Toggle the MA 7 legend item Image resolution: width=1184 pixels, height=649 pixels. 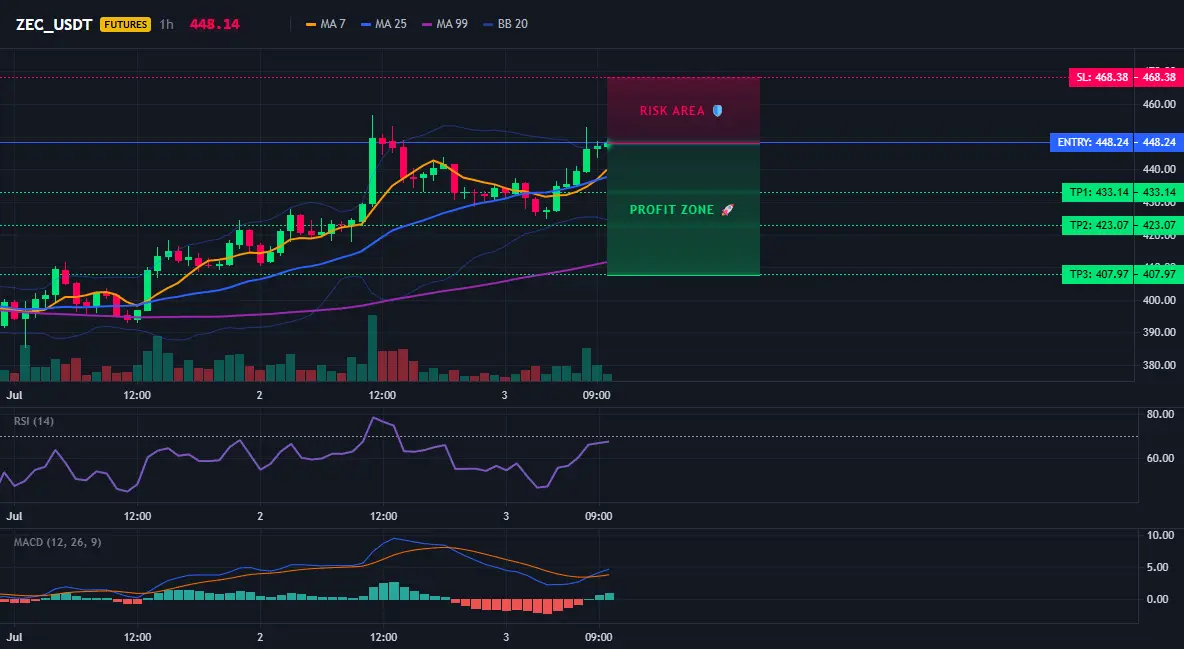click(x=325, y=24)
